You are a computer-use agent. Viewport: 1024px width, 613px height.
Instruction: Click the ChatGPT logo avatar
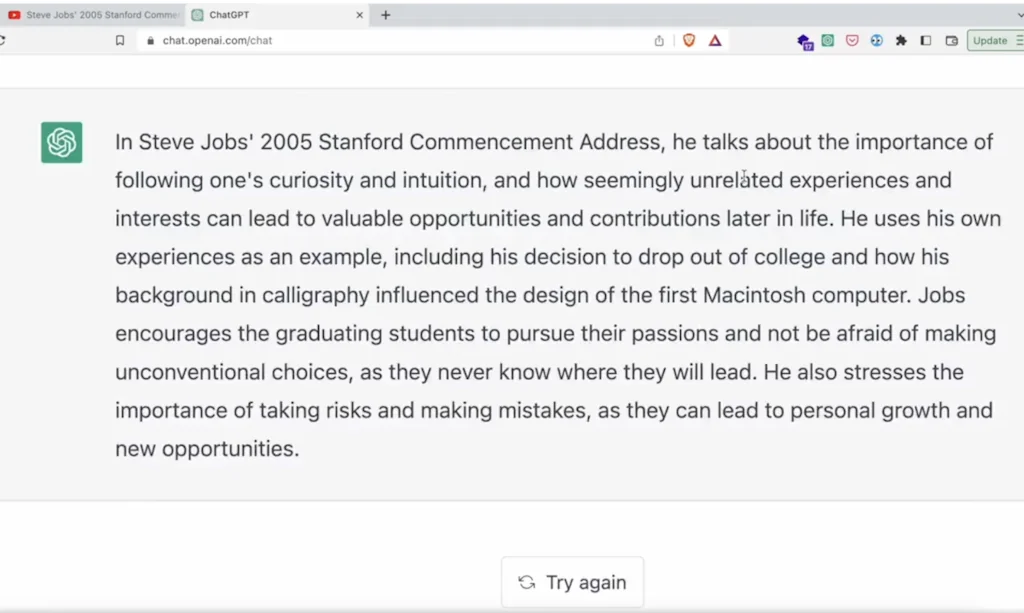pyautogui.click(x=61, y=142)
